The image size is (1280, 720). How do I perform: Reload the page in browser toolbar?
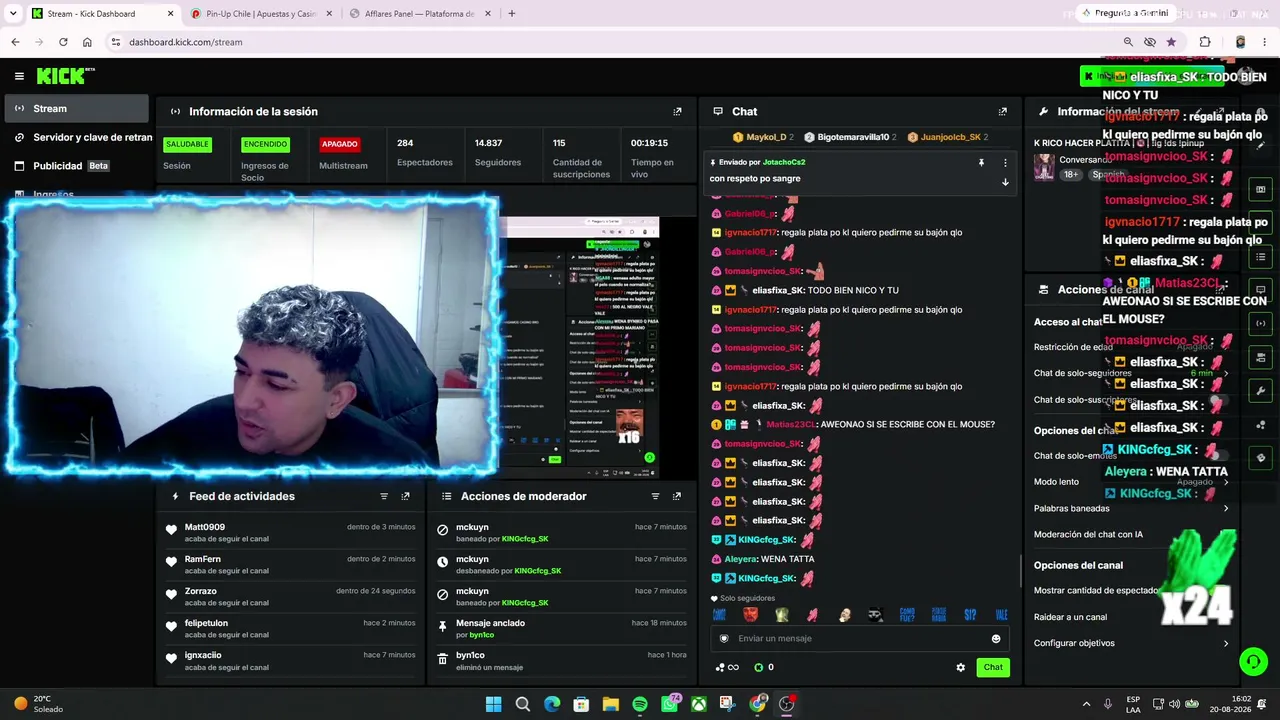pos(63,42)
